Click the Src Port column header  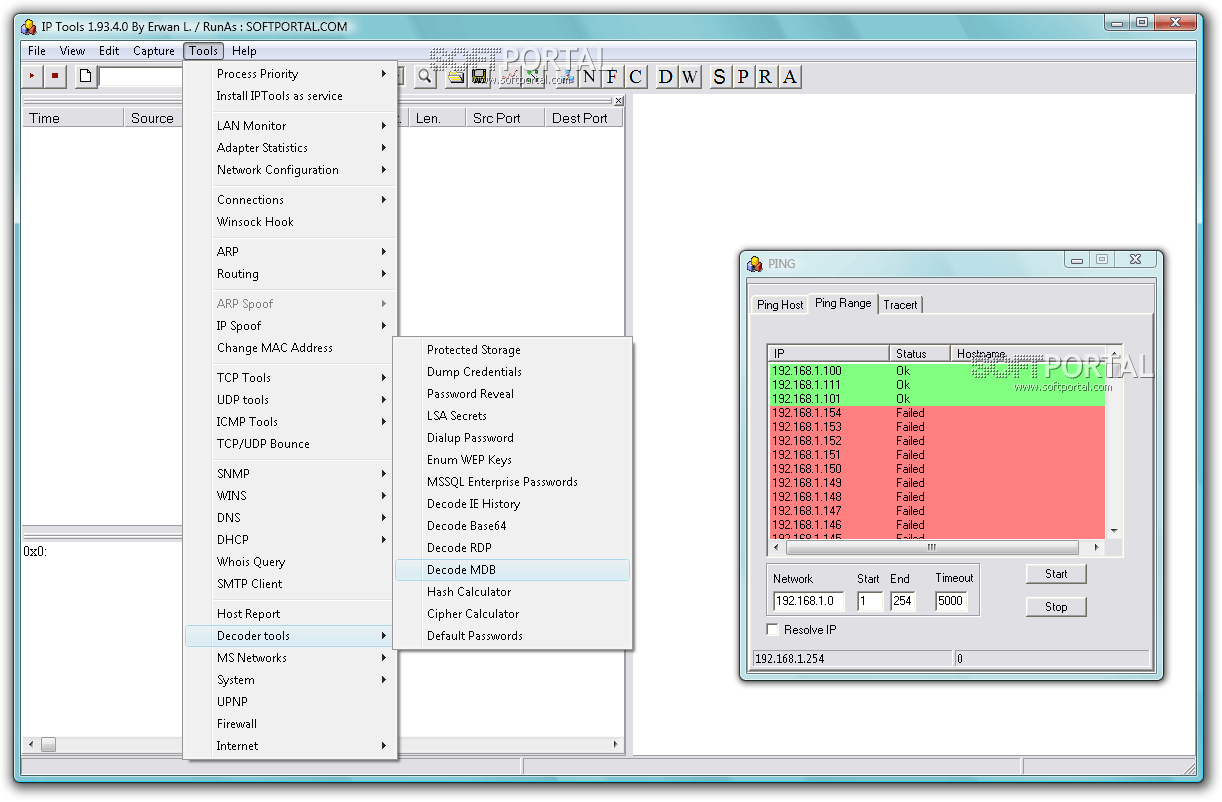(x=505, y=118)
